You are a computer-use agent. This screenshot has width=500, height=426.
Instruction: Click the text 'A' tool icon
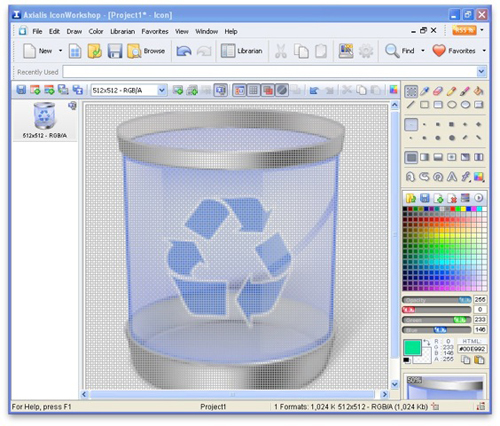(452, 177)
